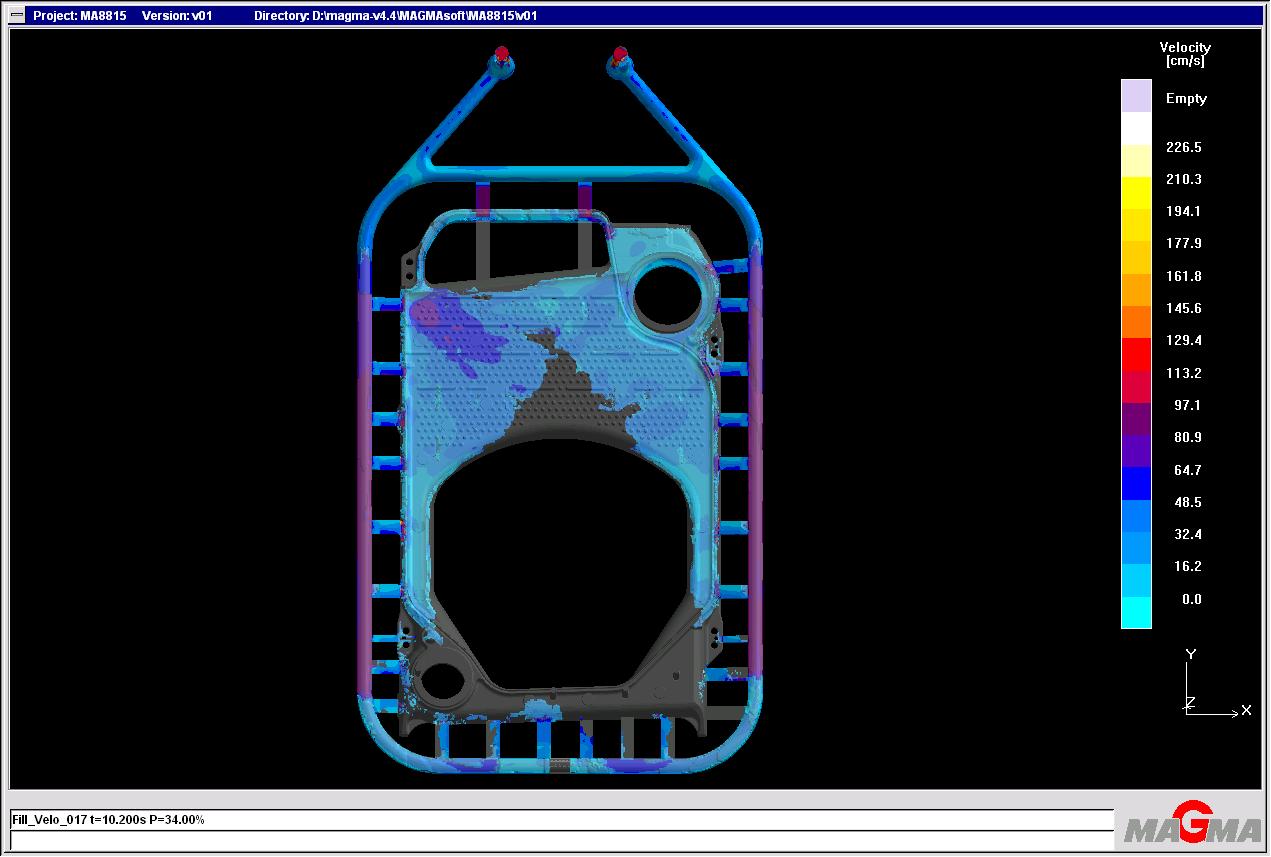This screenshot has height=857, width=1271.
Task: Click the 145.6 legend value
Action: pyautogui.click(x=1184, y=308)
